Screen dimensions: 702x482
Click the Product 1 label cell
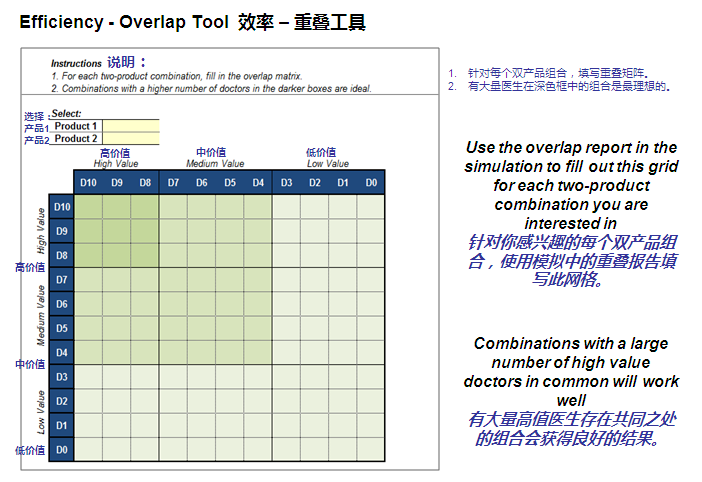76,126
